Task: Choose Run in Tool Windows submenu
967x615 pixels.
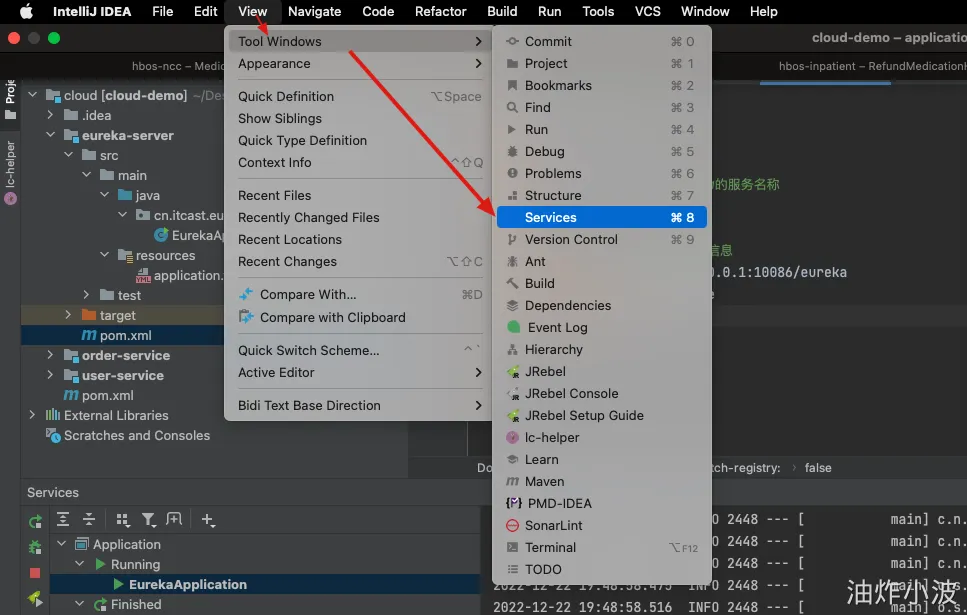Action: click(601, 130)
